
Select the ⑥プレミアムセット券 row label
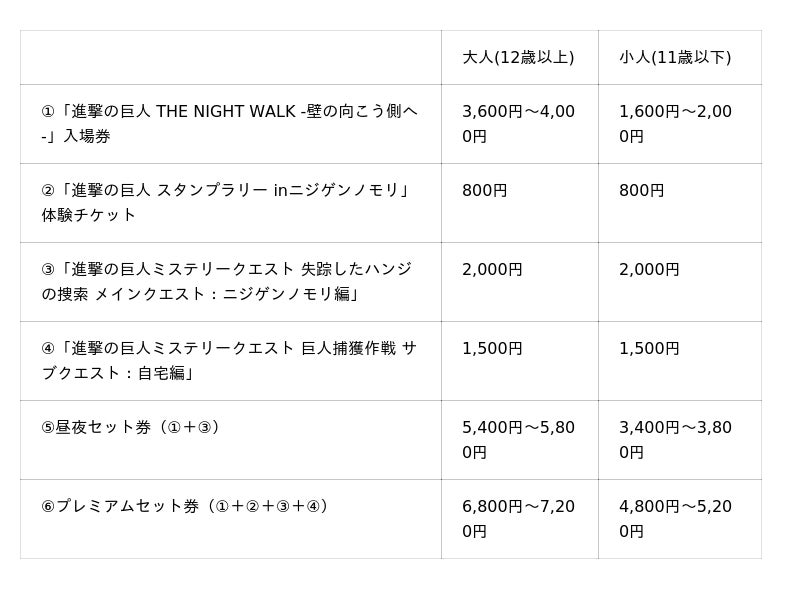pos(185,506)
